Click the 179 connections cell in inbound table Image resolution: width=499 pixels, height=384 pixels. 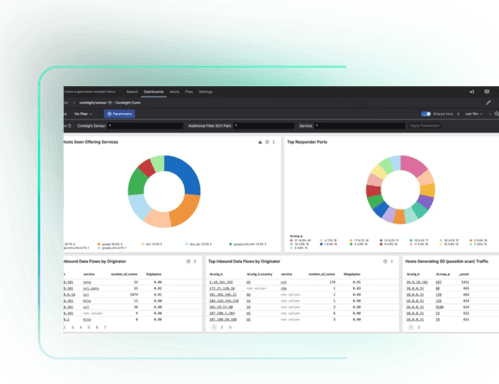(x=332, y=282)
